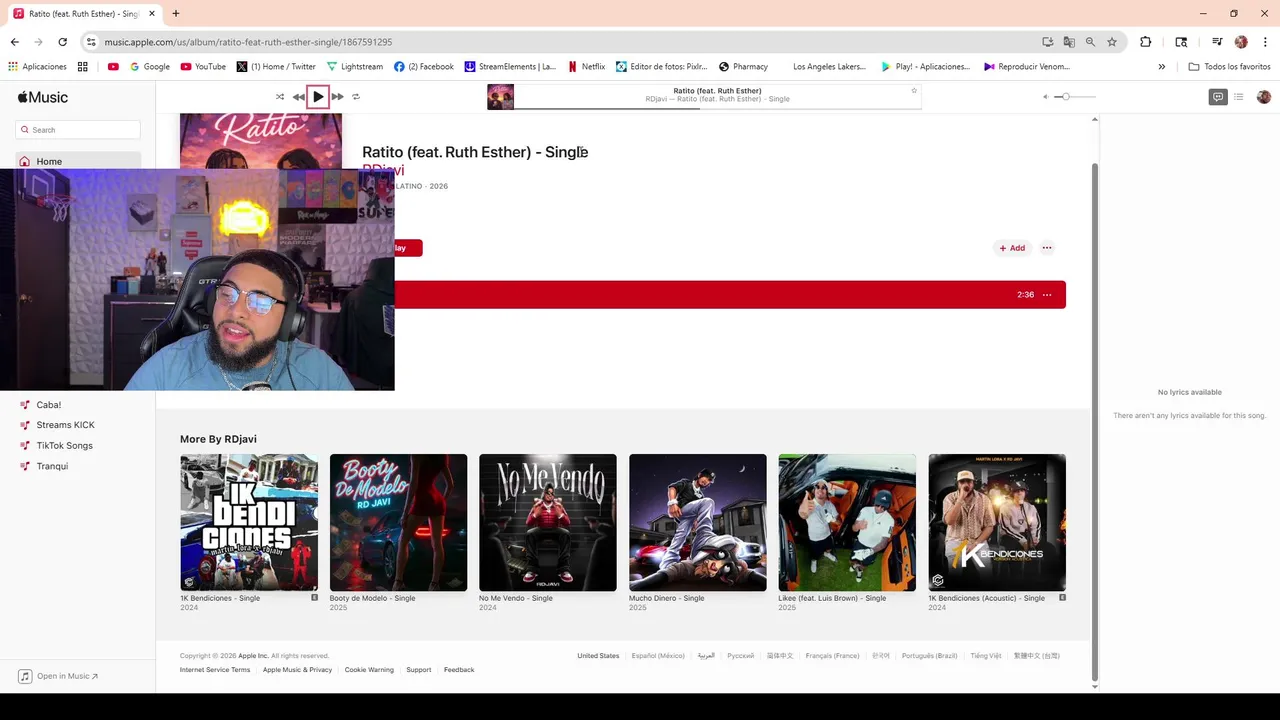The width and height of the screenshot is (1280, 720).
Task: Open a new Chrome tab
Action: (175, 14)
